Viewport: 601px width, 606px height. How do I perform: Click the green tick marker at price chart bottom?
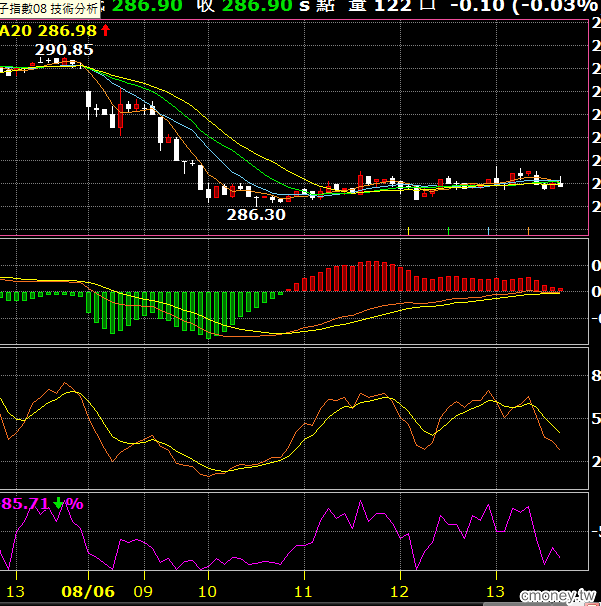[x=448, y=231]
